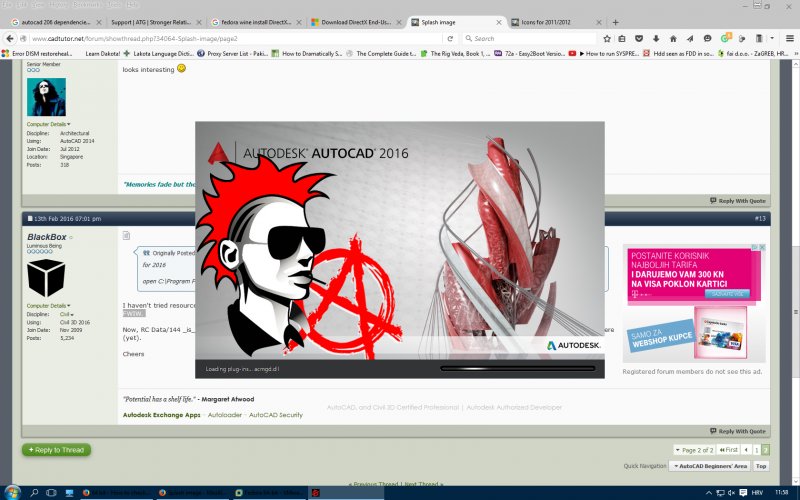Click the BlackBox black cube avatar
Image resolution: width=800 pixels, height=500 pixels.
[x=46, y=278]
